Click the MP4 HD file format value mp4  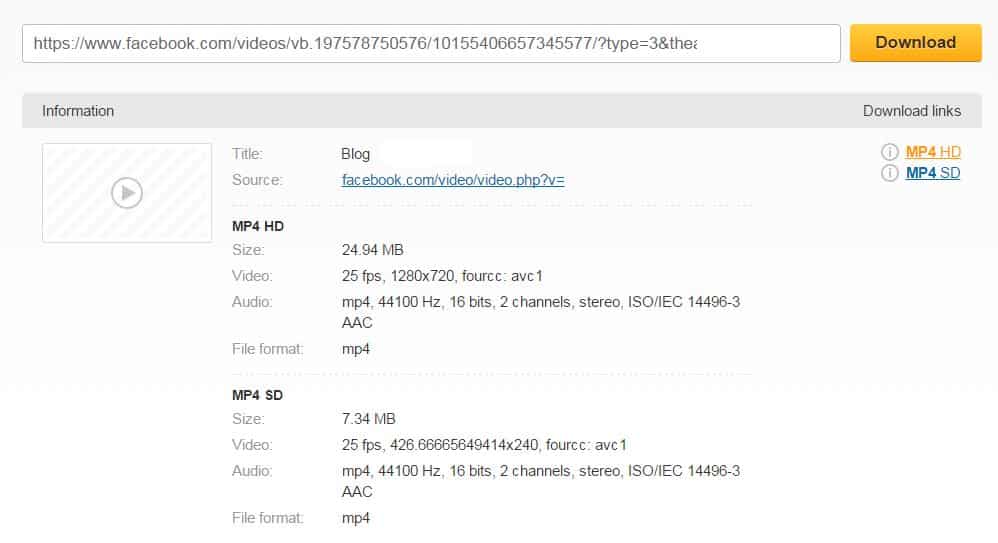355,349
